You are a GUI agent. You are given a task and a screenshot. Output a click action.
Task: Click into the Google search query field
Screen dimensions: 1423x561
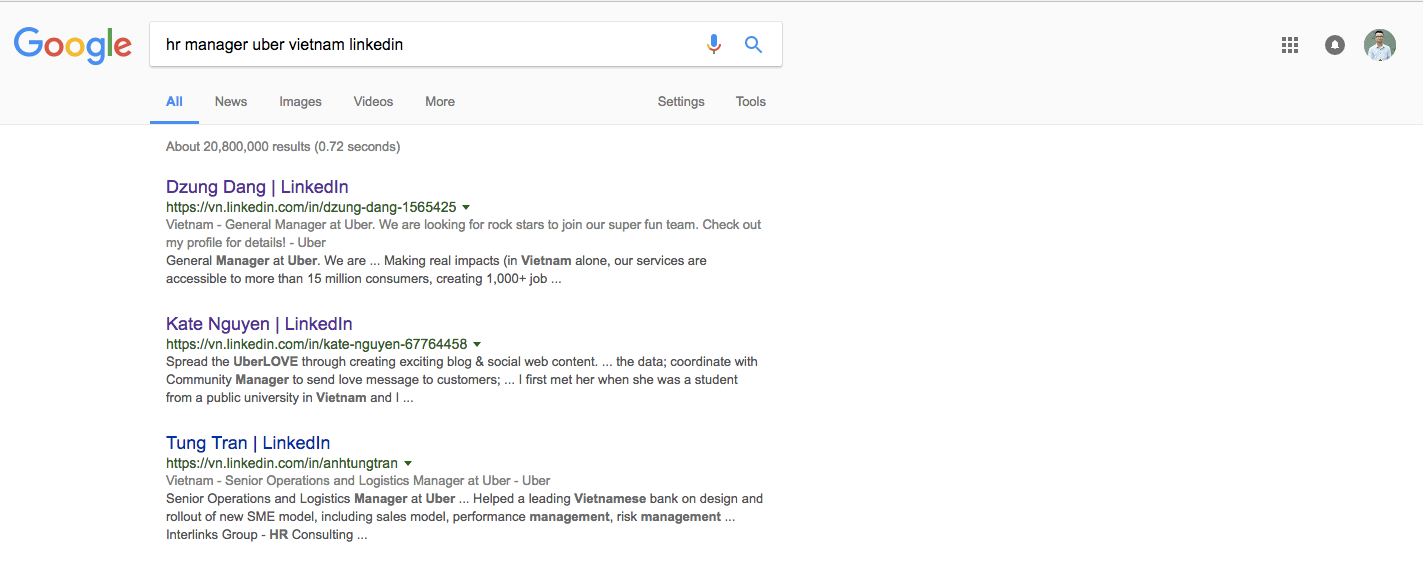pyautogui.click(x=420, y=45)
